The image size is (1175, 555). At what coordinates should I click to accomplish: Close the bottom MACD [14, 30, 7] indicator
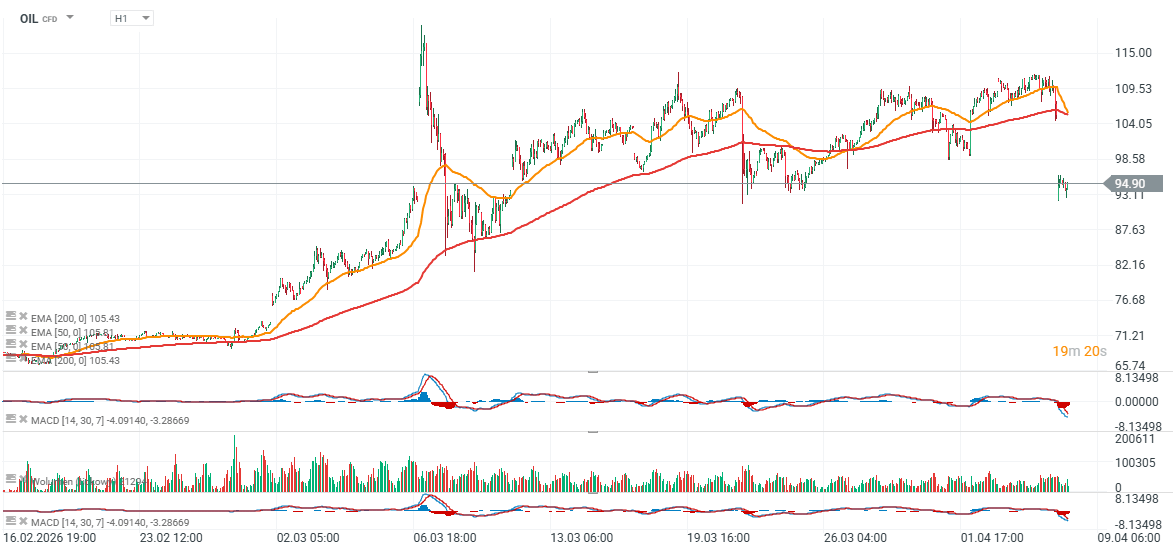23,523
